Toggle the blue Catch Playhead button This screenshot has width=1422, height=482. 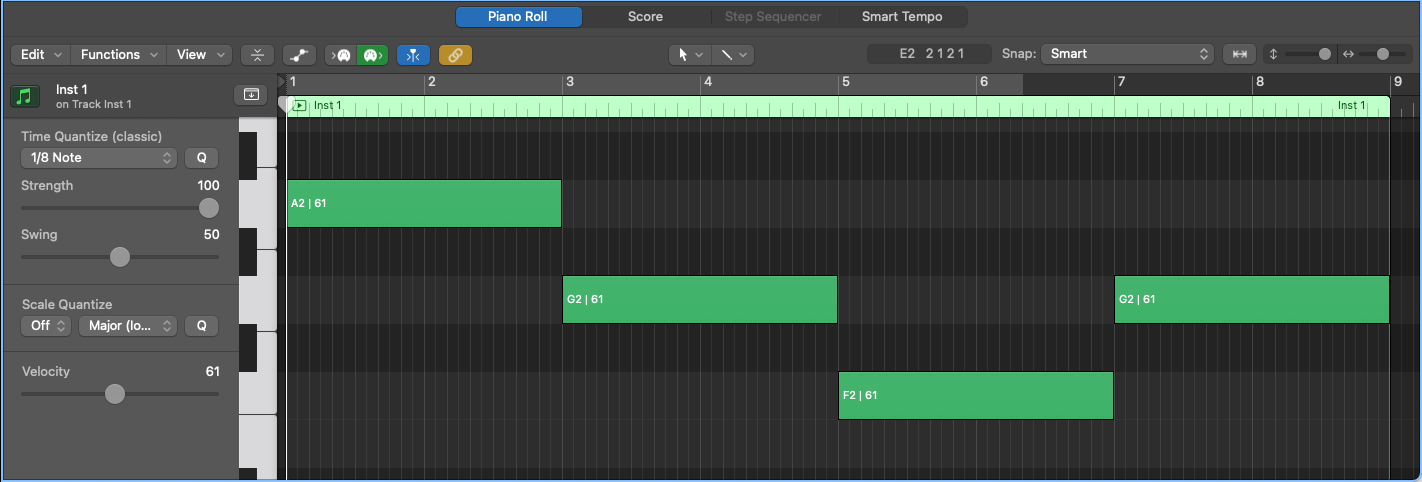click(x=414, y=55)
